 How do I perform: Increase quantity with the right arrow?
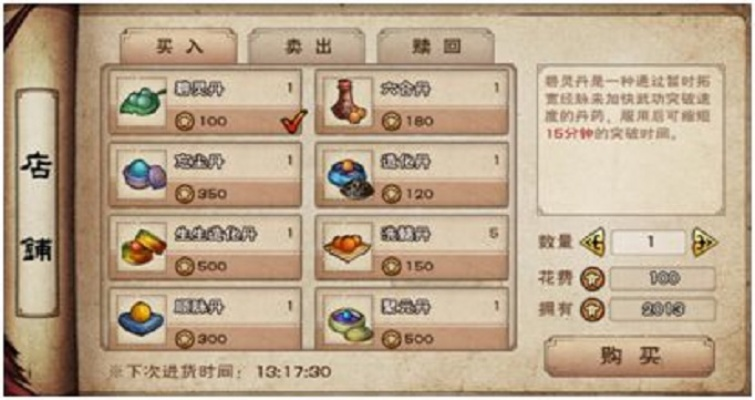coord(704,242)
